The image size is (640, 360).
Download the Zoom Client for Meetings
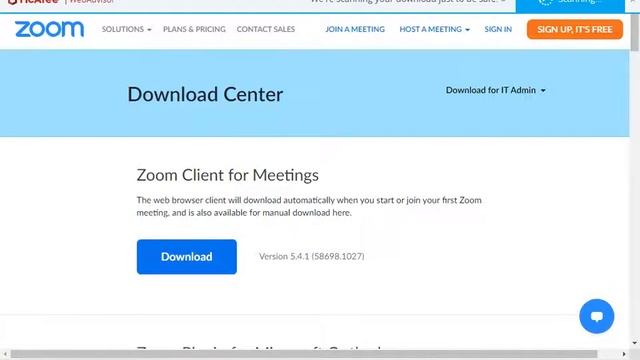pos(187,257)
